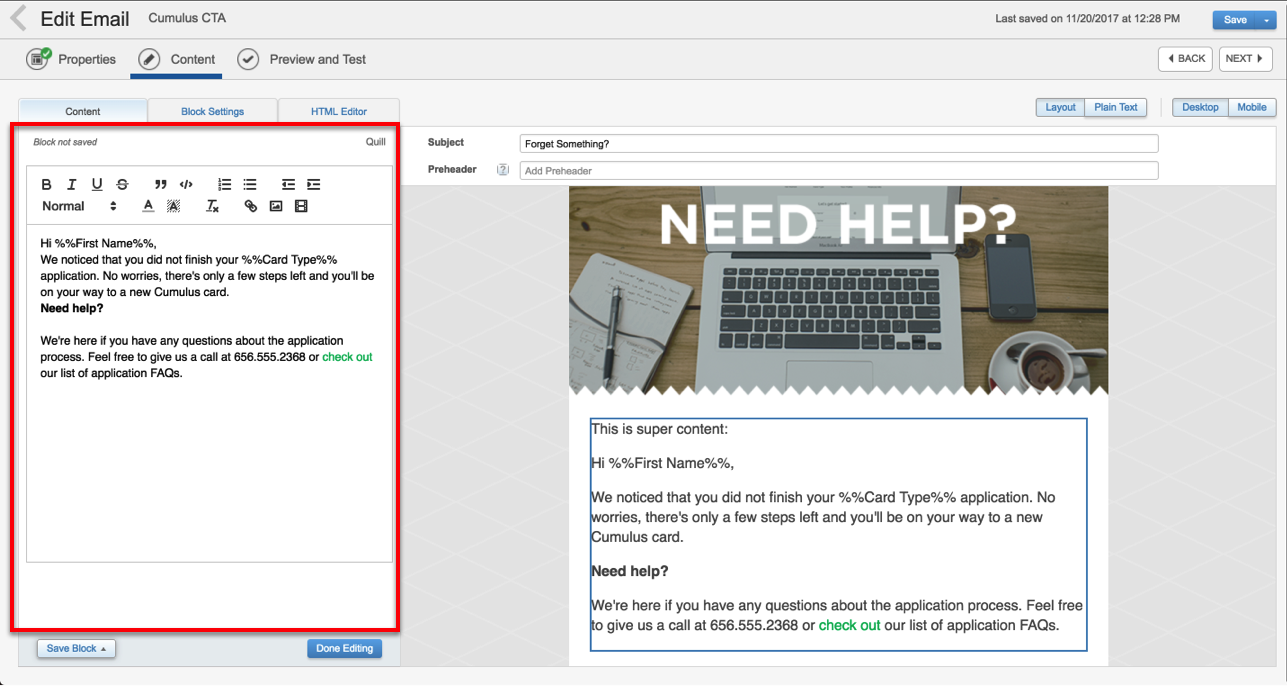
Task: Open the Save button dropdown arrow
Action: coord(1266,20)
